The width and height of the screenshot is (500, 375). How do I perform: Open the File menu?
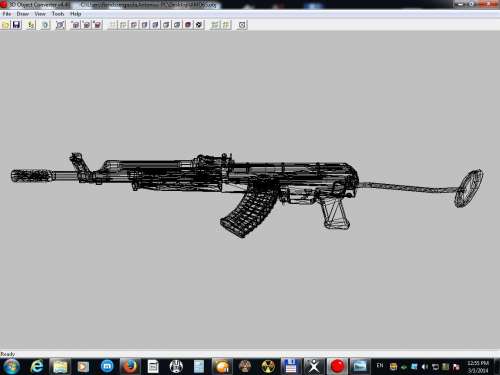click(7, 14)
